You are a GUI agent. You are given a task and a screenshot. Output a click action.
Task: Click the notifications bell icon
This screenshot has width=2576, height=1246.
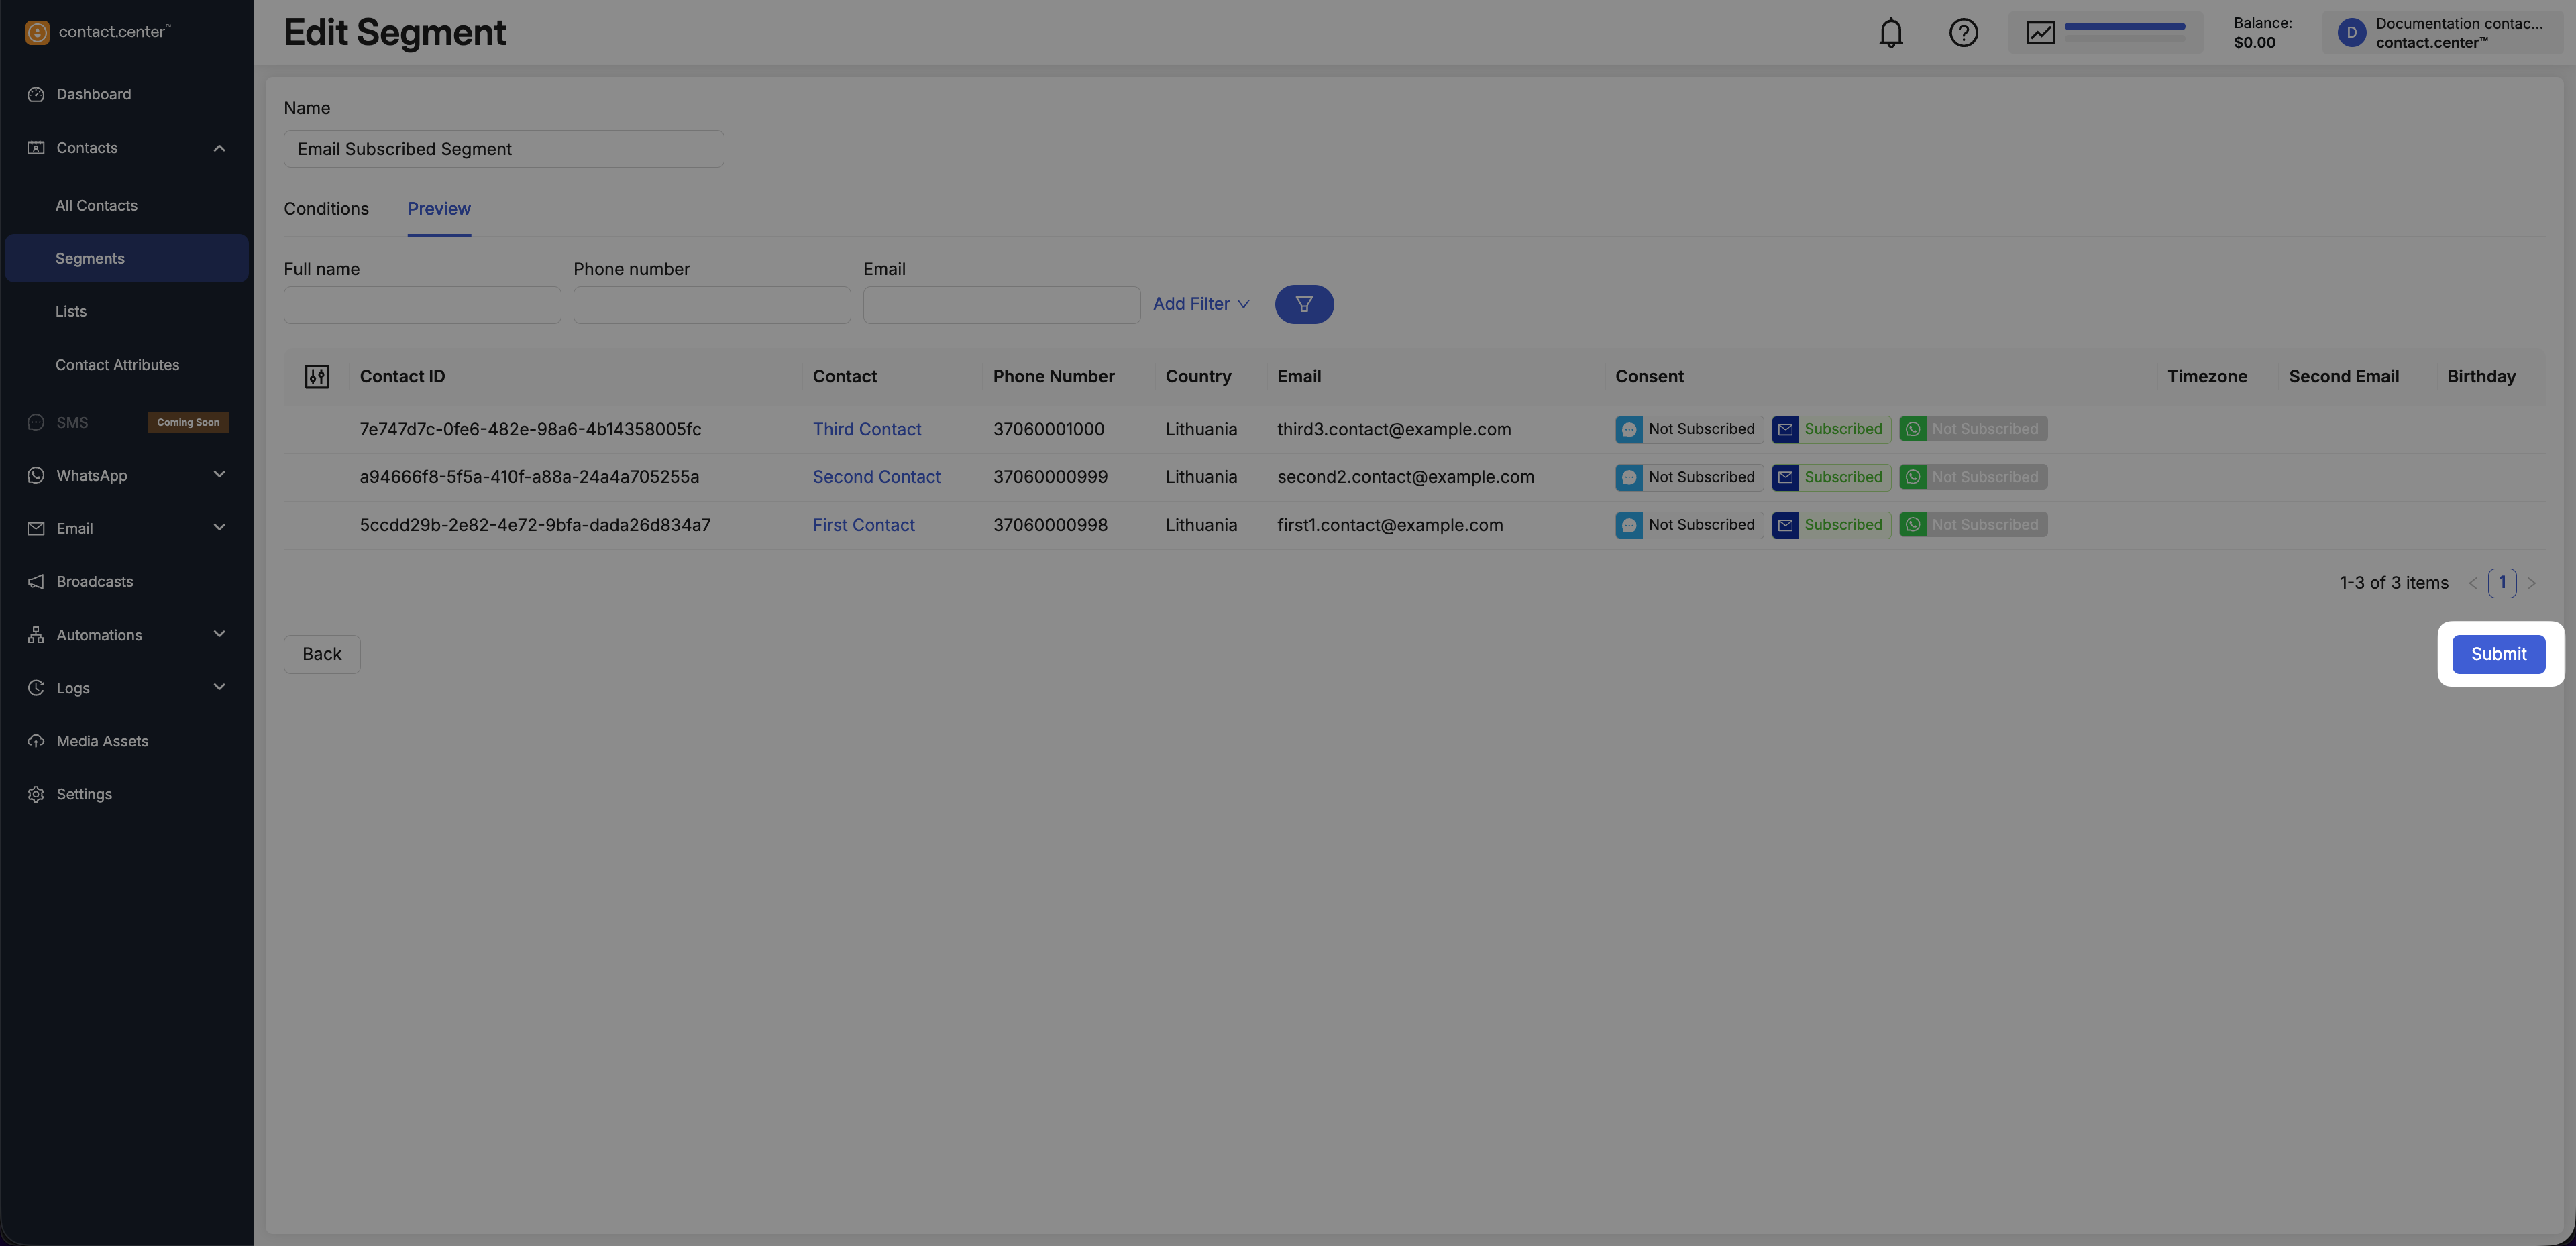point(1890,33)
